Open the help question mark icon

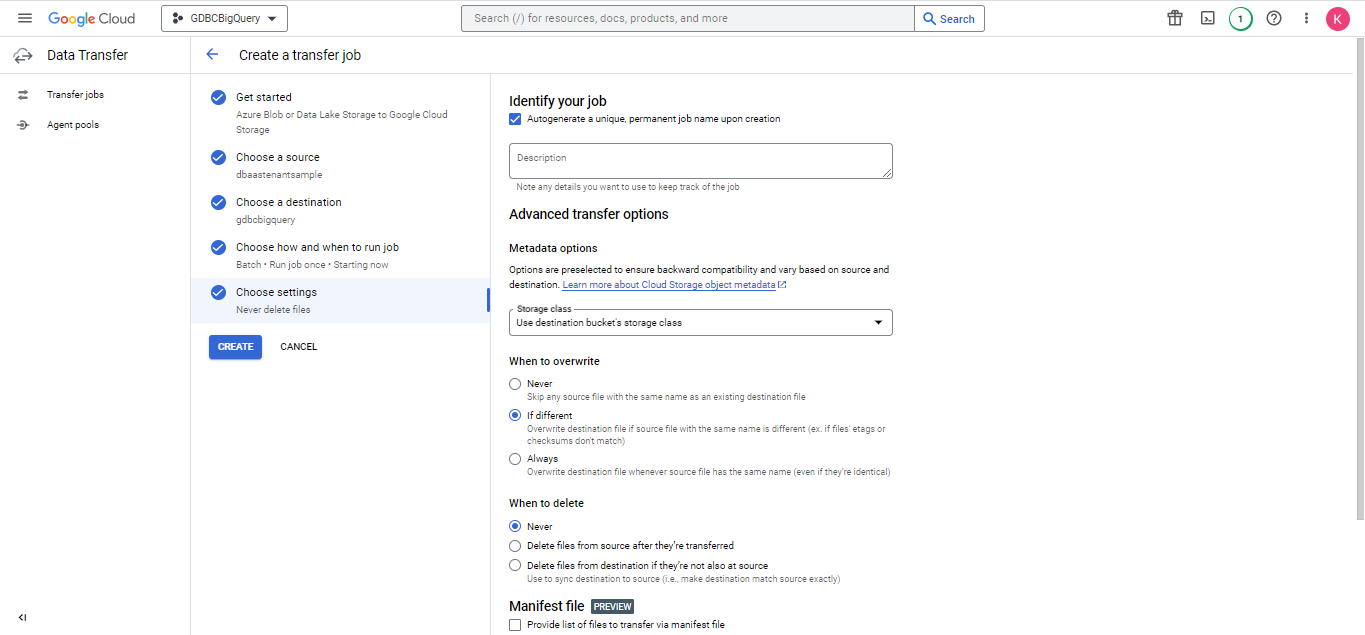point(1274,18)
